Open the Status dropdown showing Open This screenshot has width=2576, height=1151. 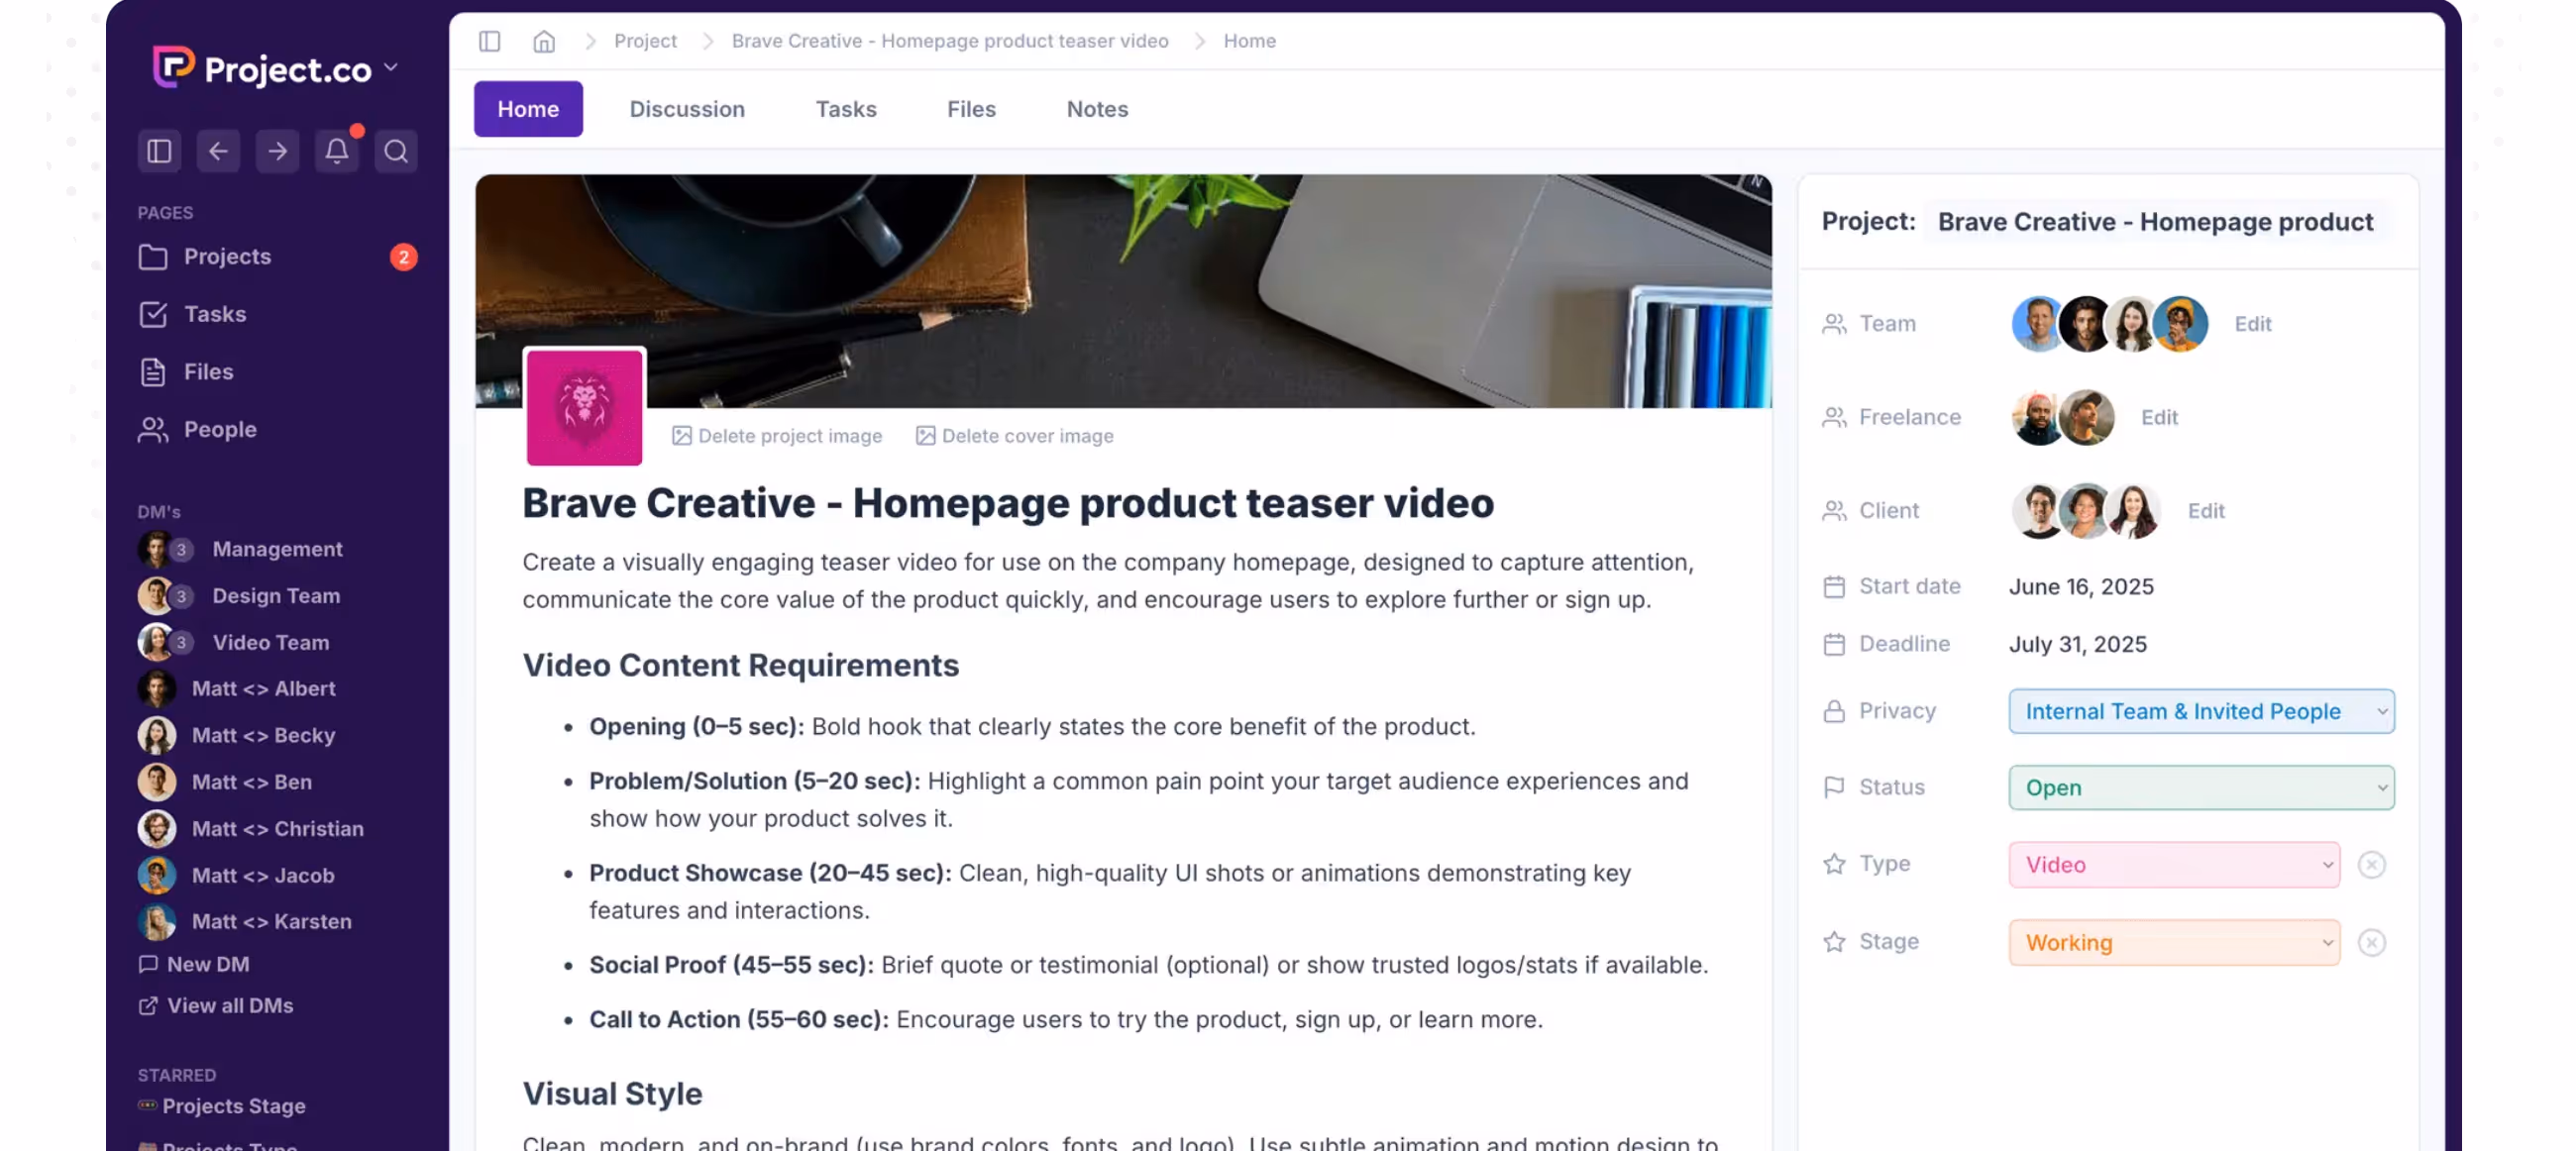(2201, 788)
